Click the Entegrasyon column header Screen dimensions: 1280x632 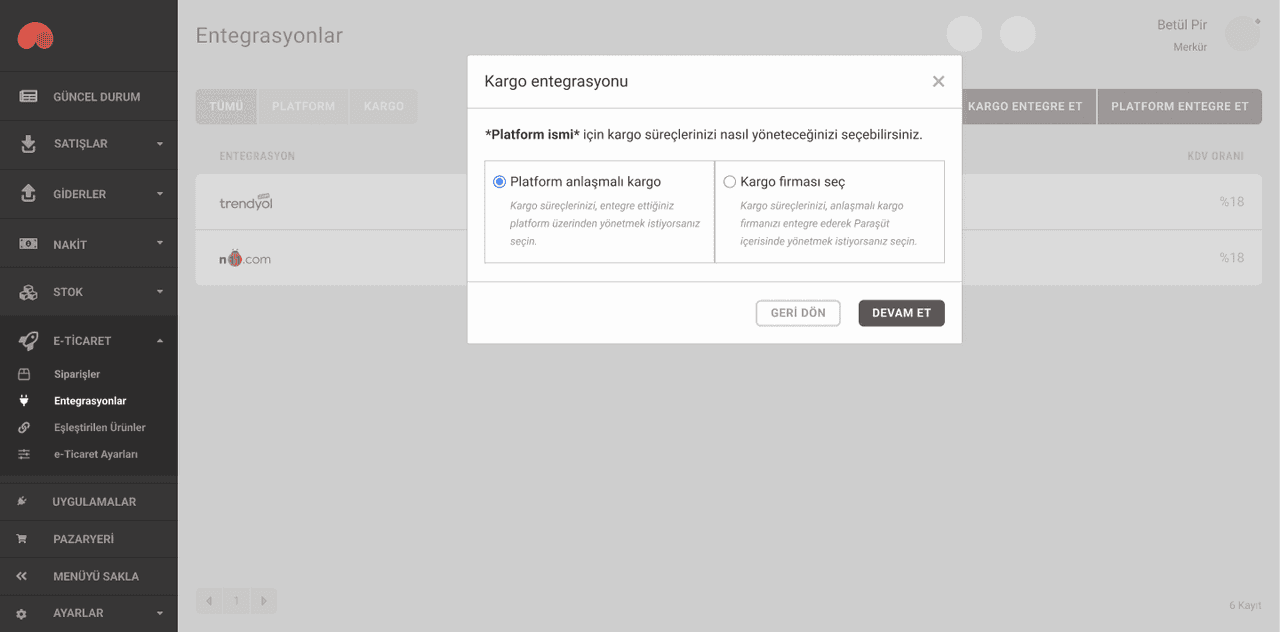coord(257,156)
